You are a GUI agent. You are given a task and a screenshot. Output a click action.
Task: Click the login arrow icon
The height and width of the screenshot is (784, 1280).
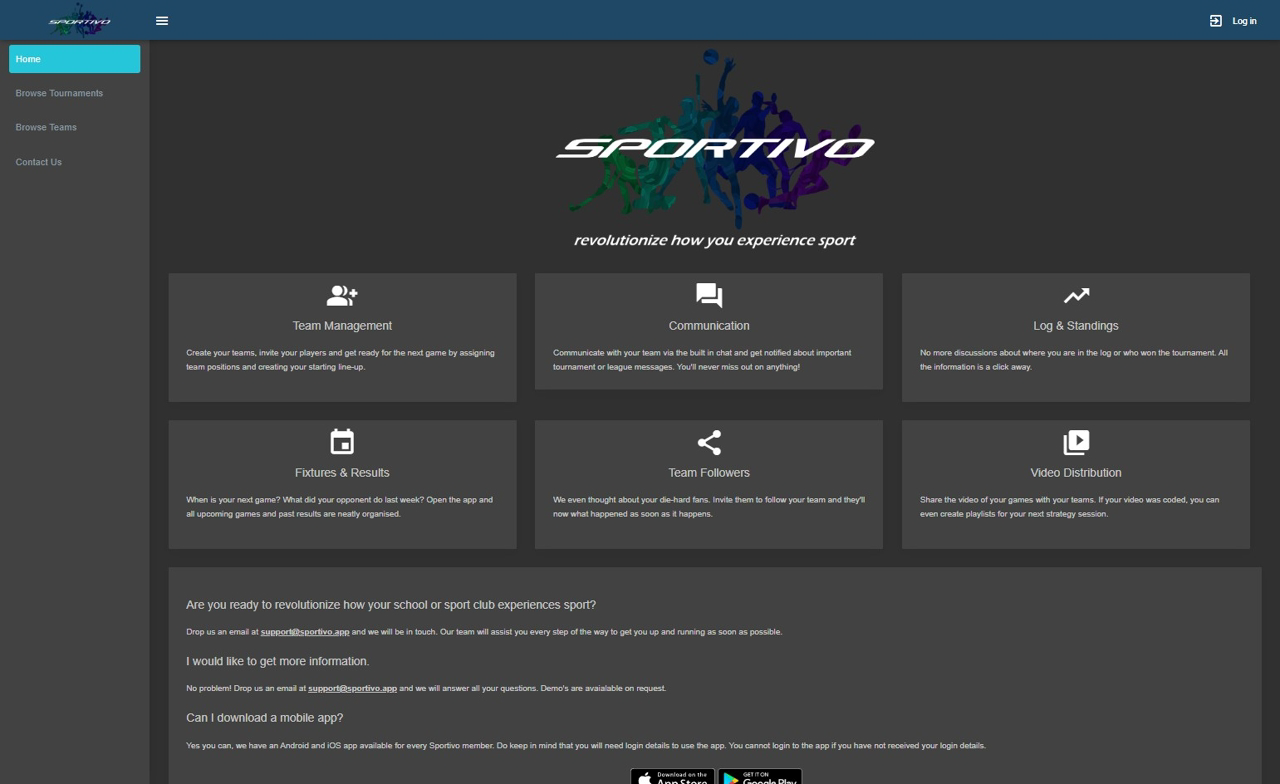(x=1216, y=21)
